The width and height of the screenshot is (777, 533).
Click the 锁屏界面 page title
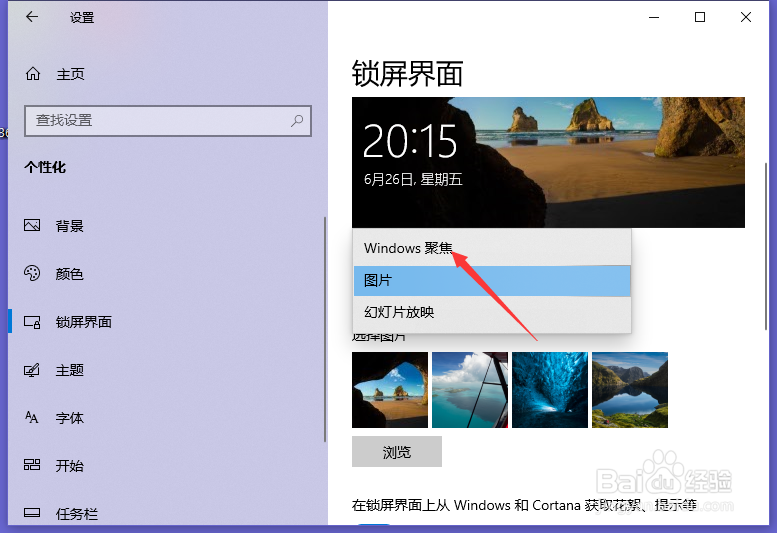click(x=407, y=74)
